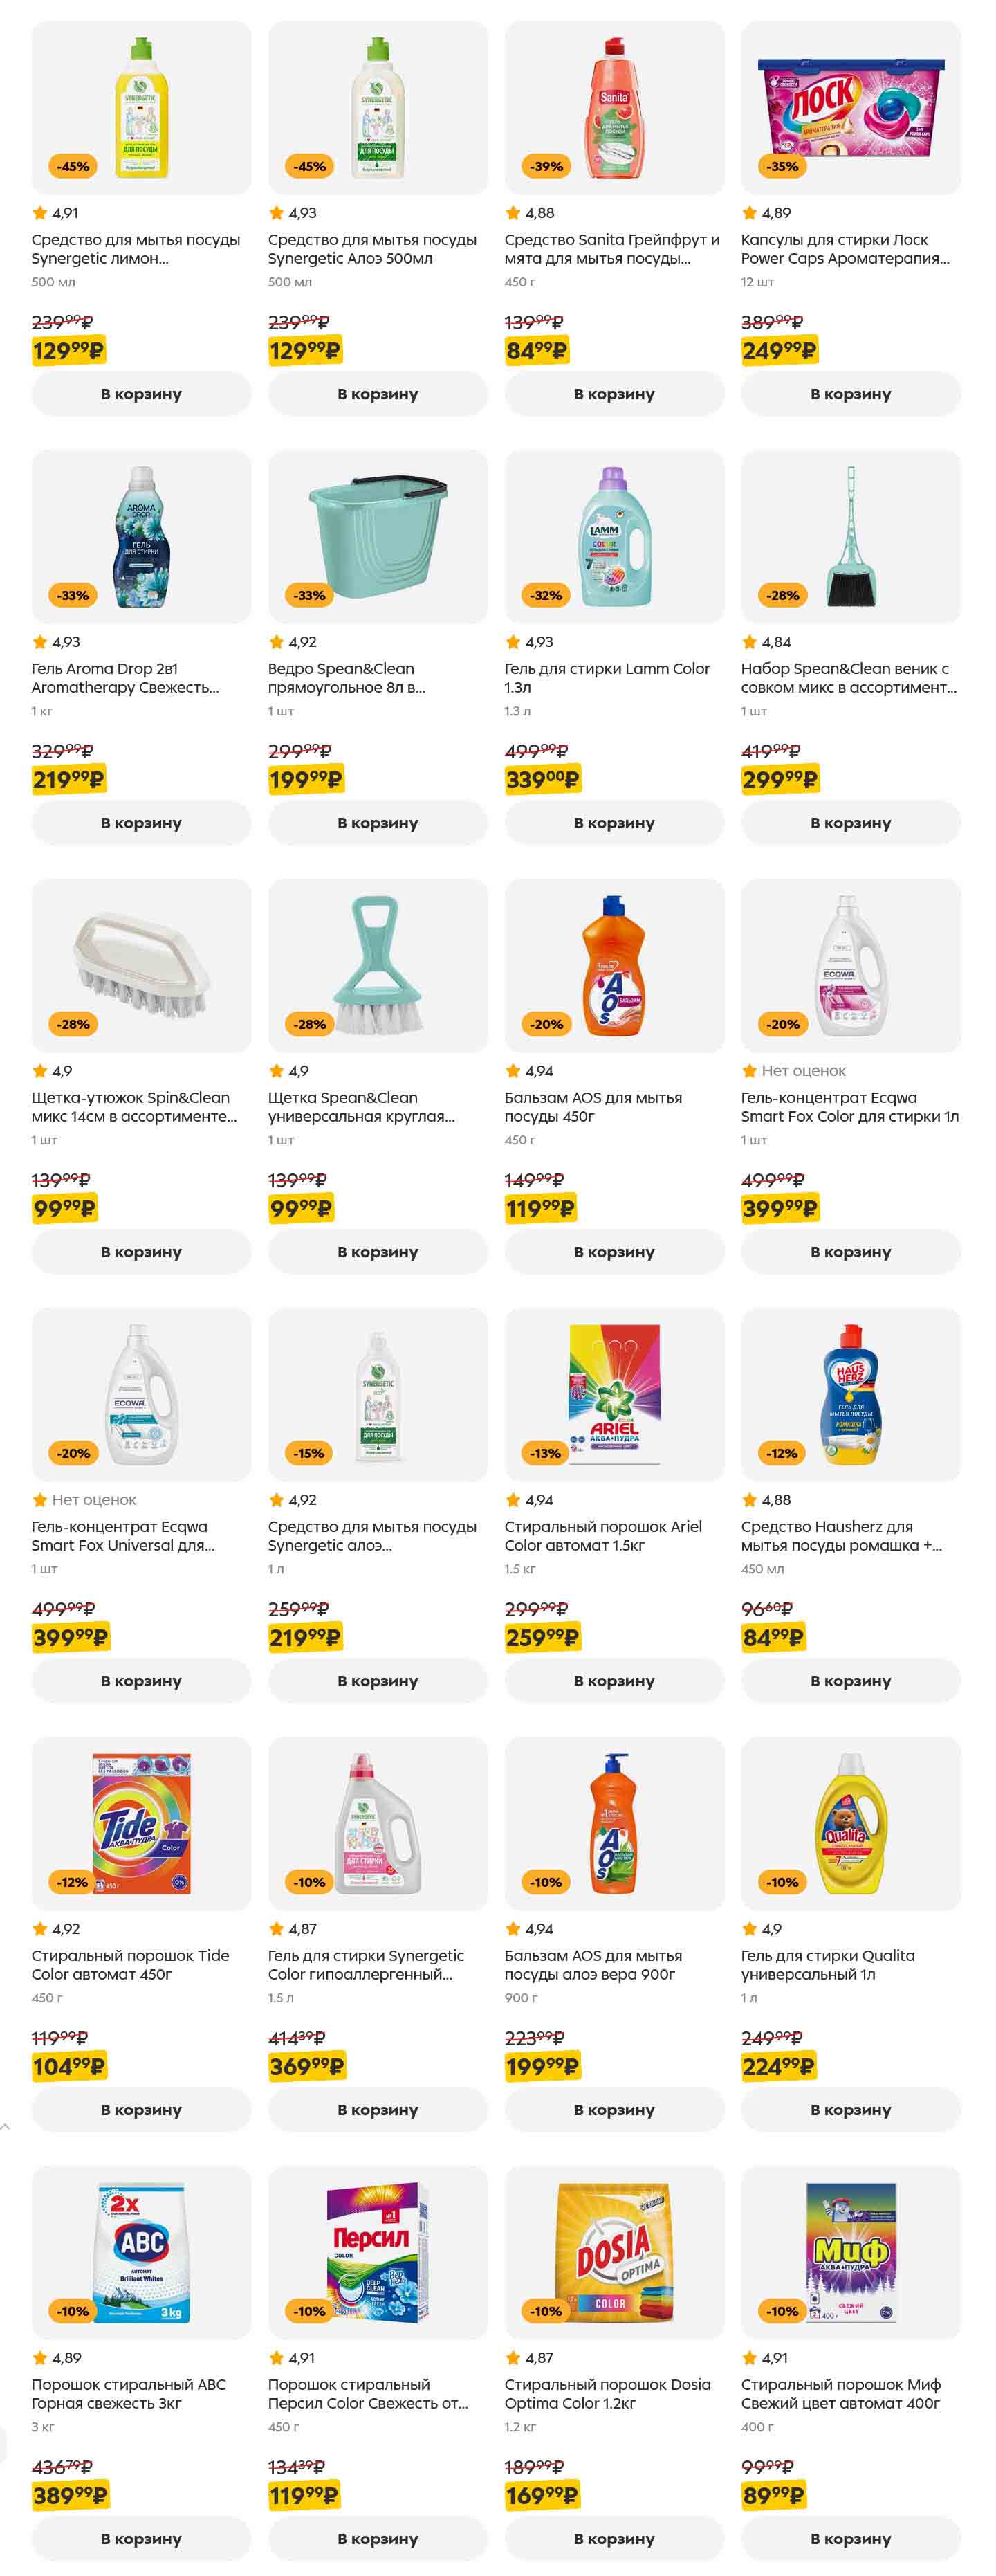This screenshot has width=996, height=2576.
Task: Click the 369.99₽ price of Synergetic Color gel
Action: [306, 2066]
